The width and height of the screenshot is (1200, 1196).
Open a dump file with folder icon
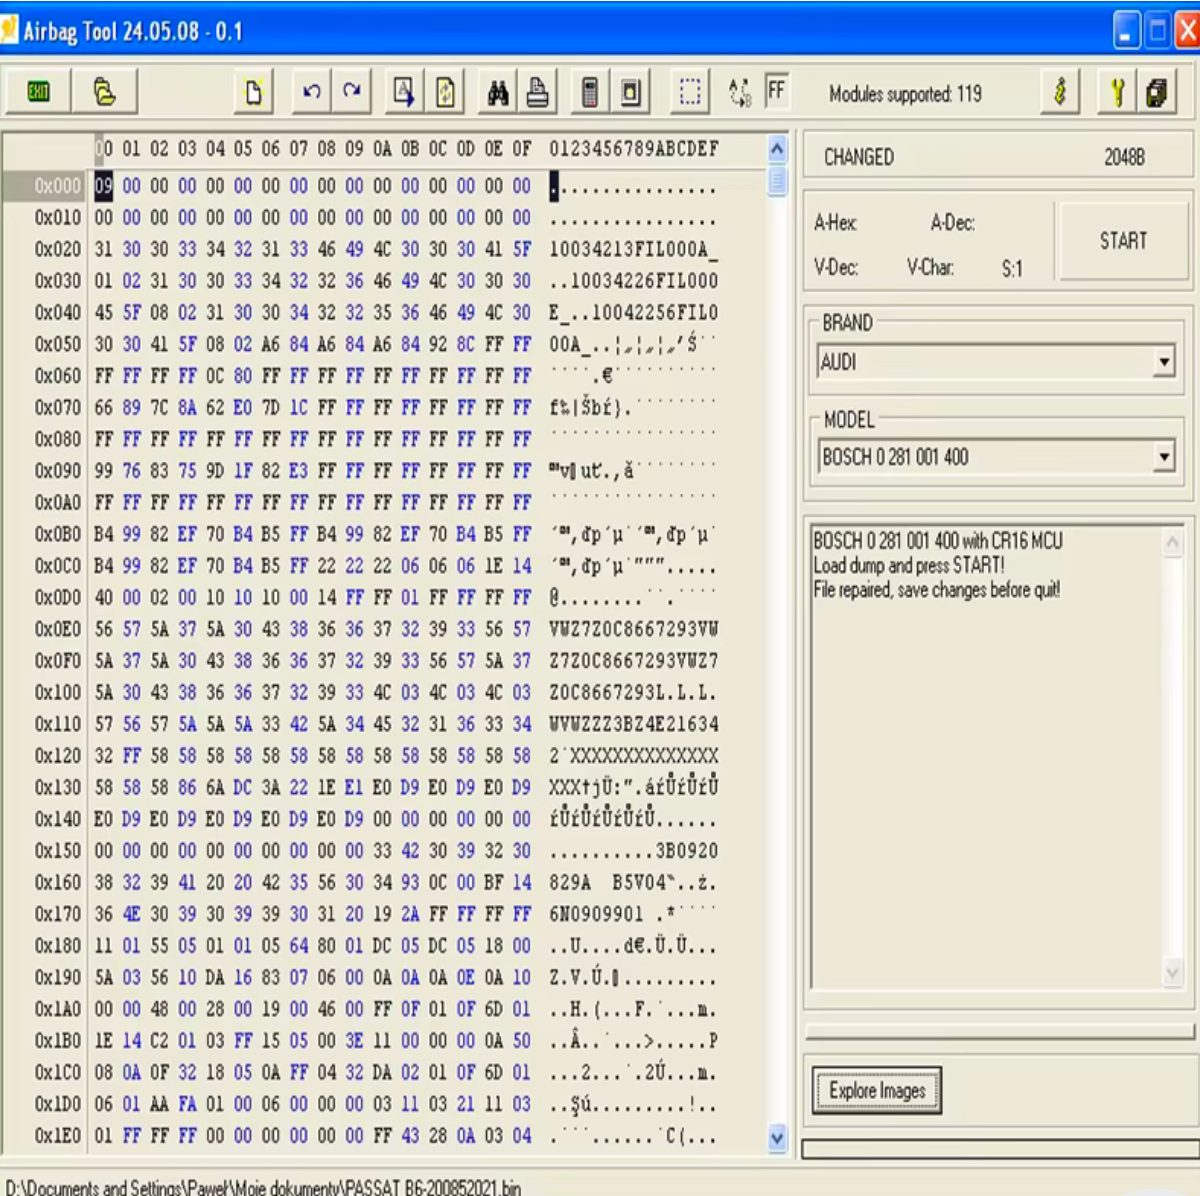coord(104,93)
